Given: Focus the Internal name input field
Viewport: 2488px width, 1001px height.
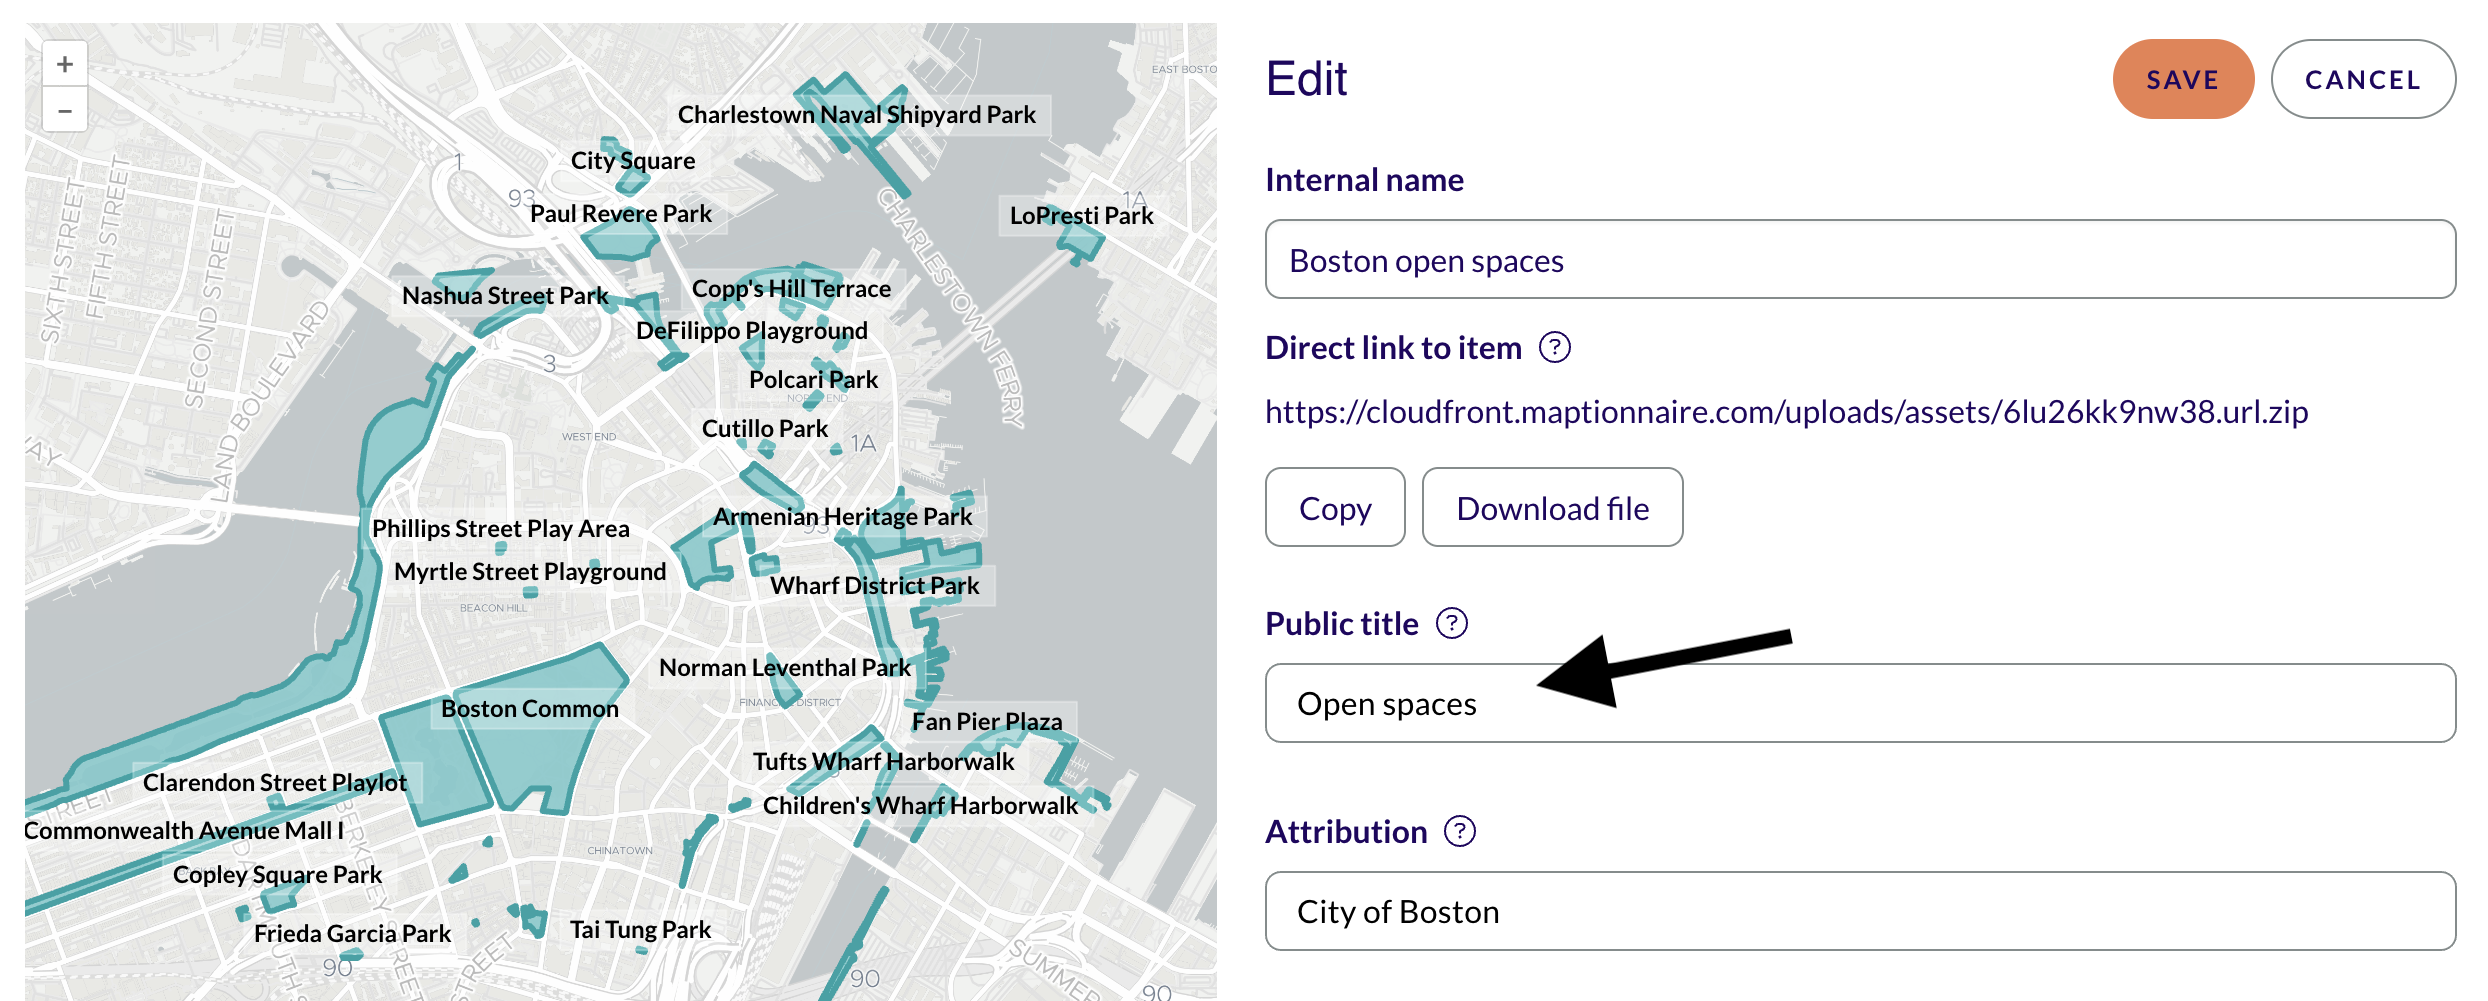Looking at the screenshot, I should (x=1859, y=260).
